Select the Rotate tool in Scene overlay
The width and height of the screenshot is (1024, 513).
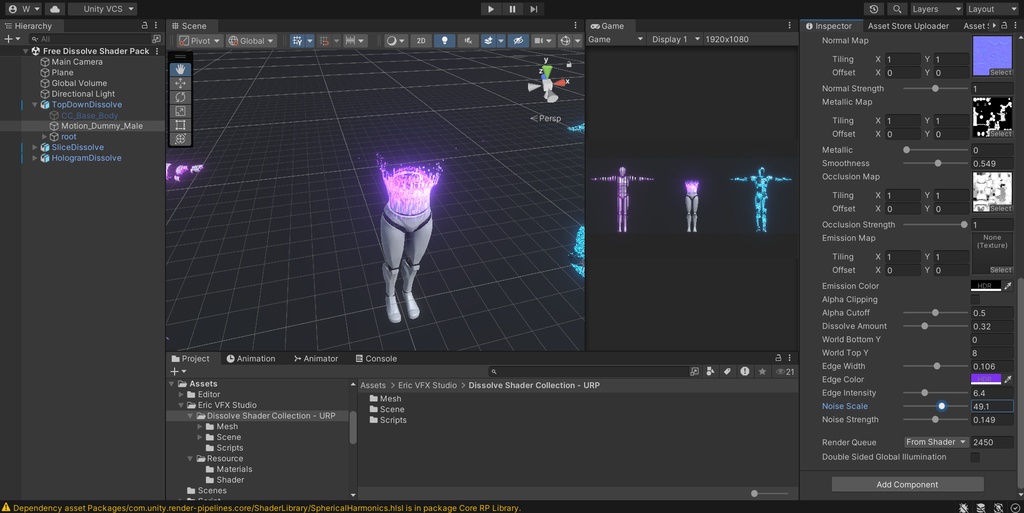180,97
